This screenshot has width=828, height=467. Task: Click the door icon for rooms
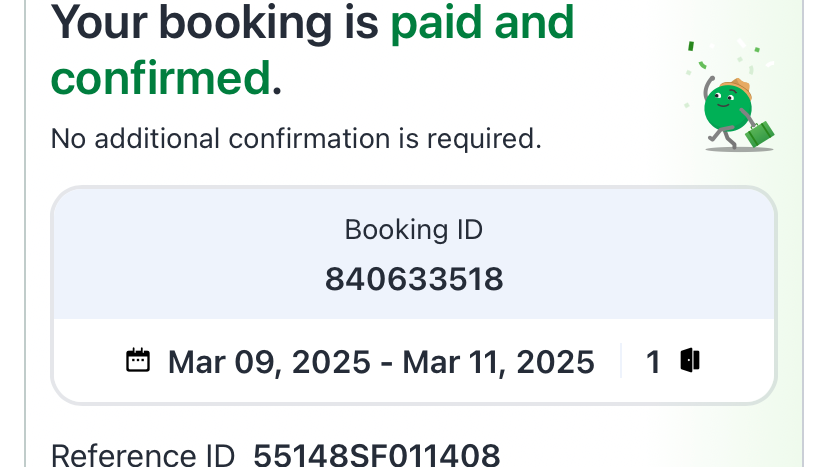pyautogui.click(x=689, y=360)
